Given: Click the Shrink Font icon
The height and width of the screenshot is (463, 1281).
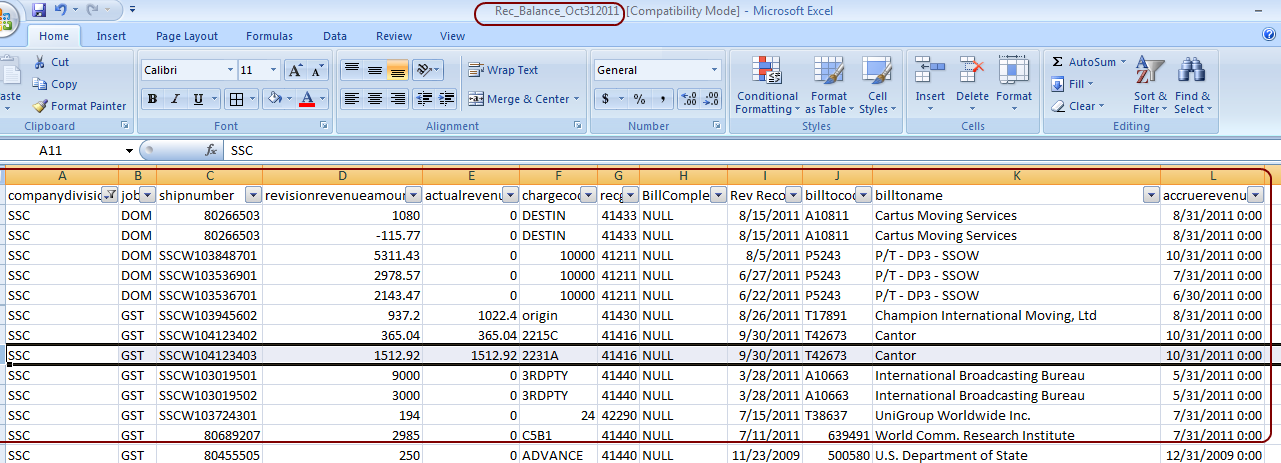Looking at the screenshot, I should pyautogui.click(x=318, y=70).
